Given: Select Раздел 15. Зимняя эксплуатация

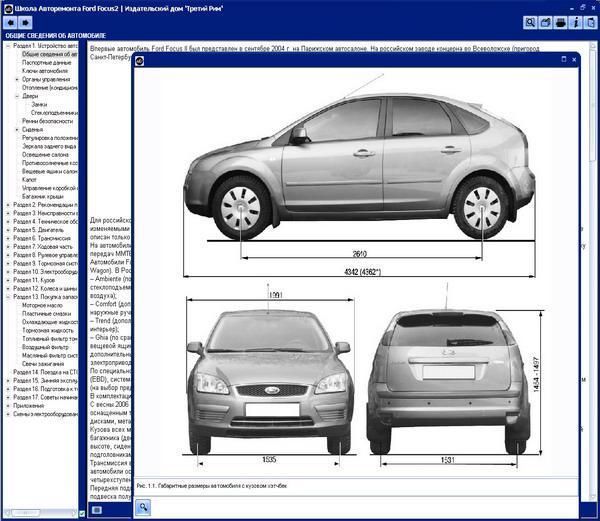Looking at the screenshot, I should pos(45,381).
